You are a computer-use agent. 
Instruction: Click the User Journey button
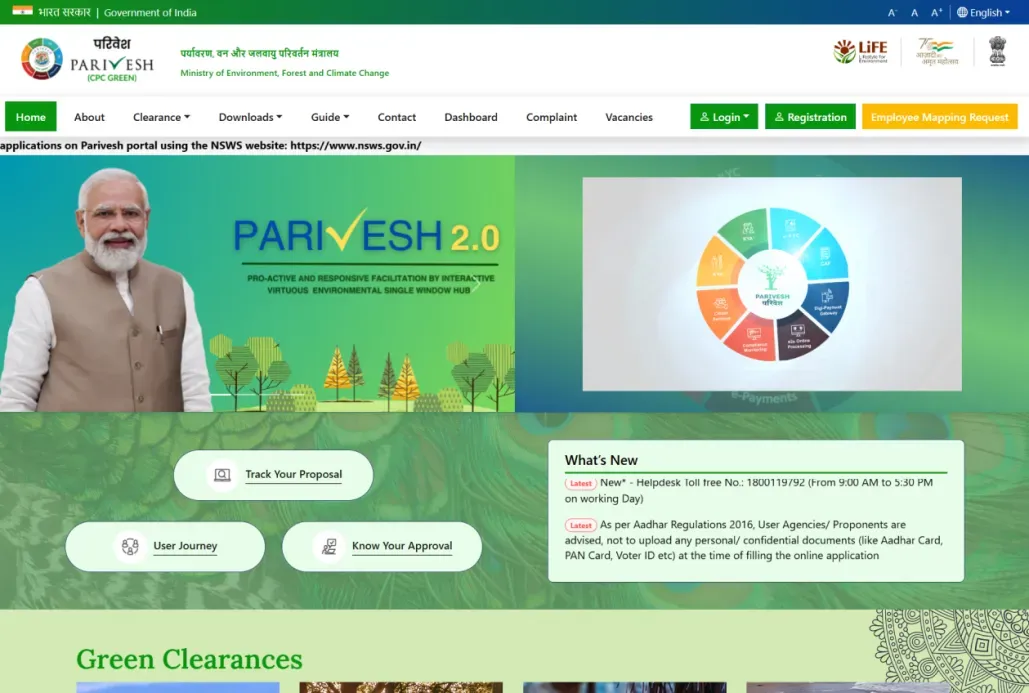[165, 546]
